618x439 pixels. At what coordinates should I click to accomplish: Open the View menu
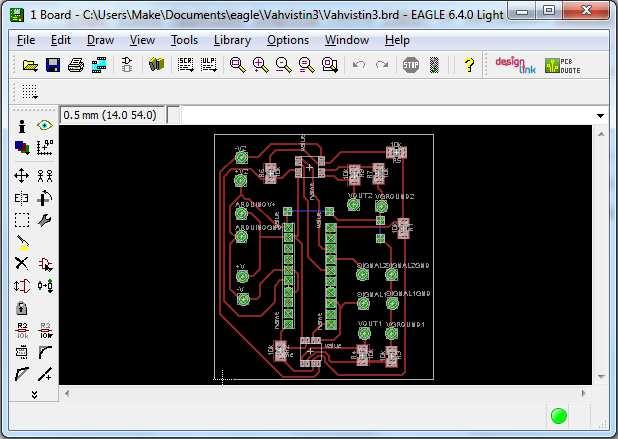pyautogui.click(x=142, y=40)
